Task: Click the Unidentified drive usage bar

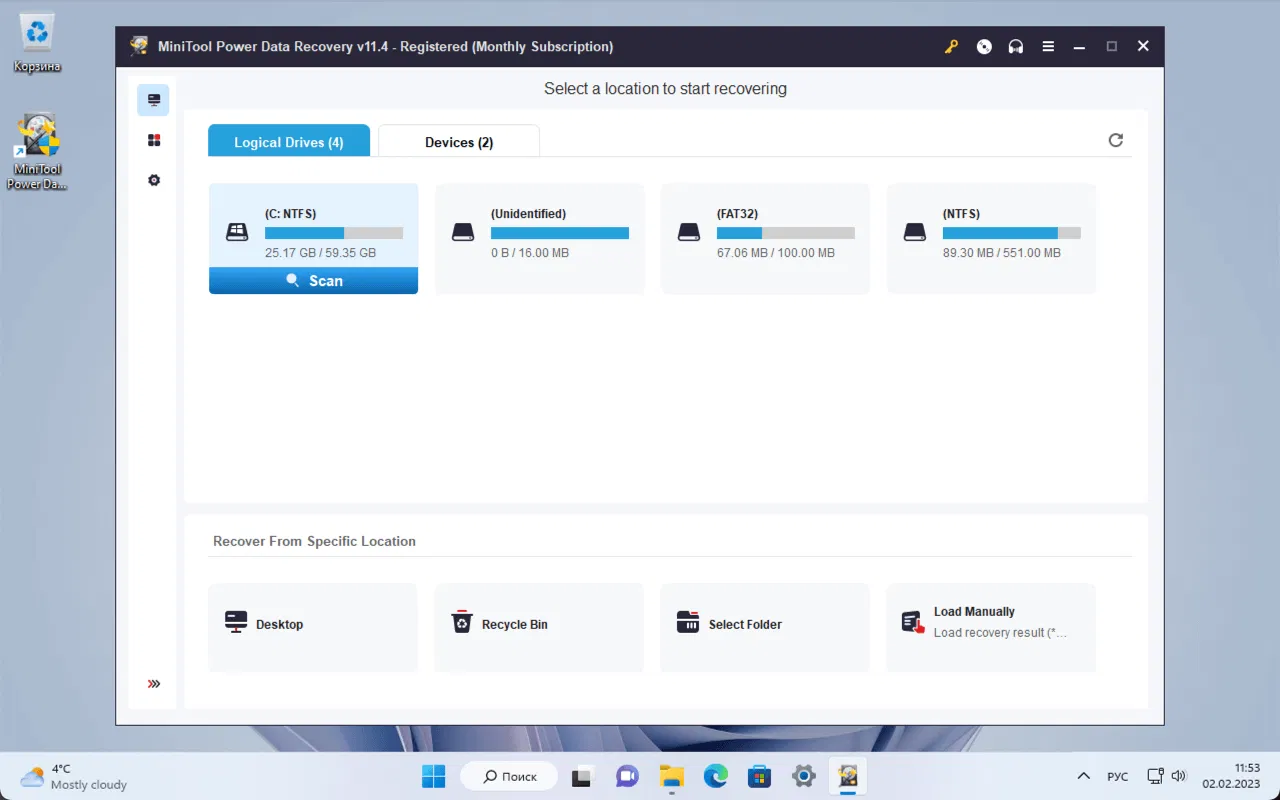Action: point(560,233)
